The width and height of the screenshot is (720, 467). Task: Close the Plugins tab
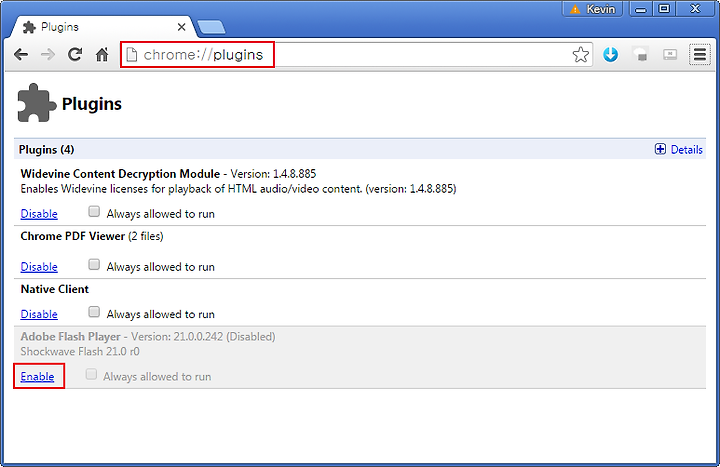point(181,27)
